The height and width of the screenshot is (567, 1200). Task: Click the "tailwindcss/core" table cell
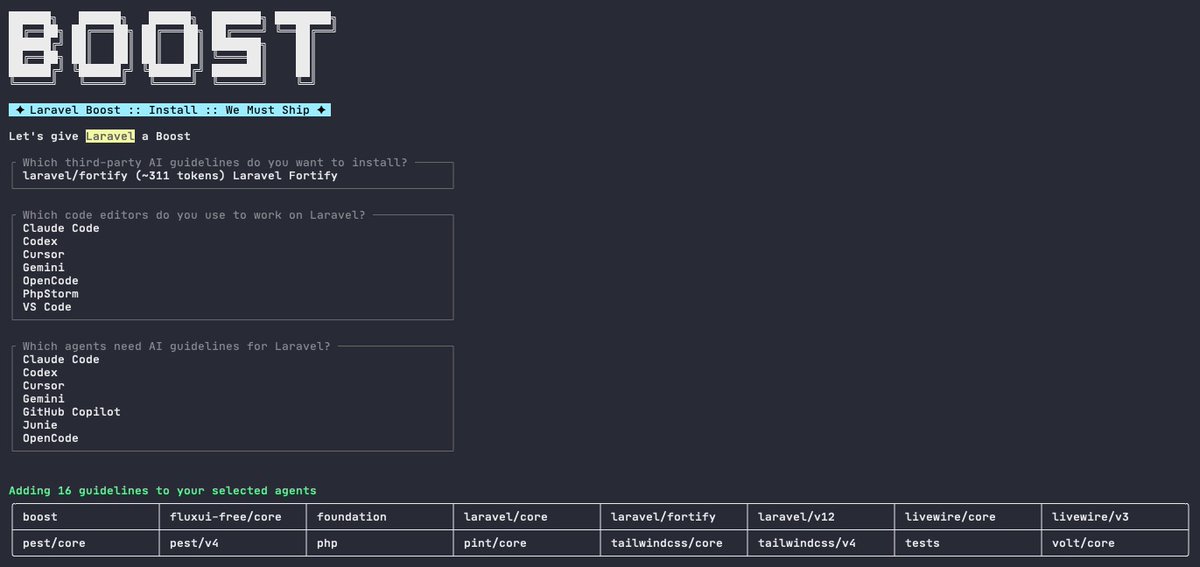click(674, 543)
